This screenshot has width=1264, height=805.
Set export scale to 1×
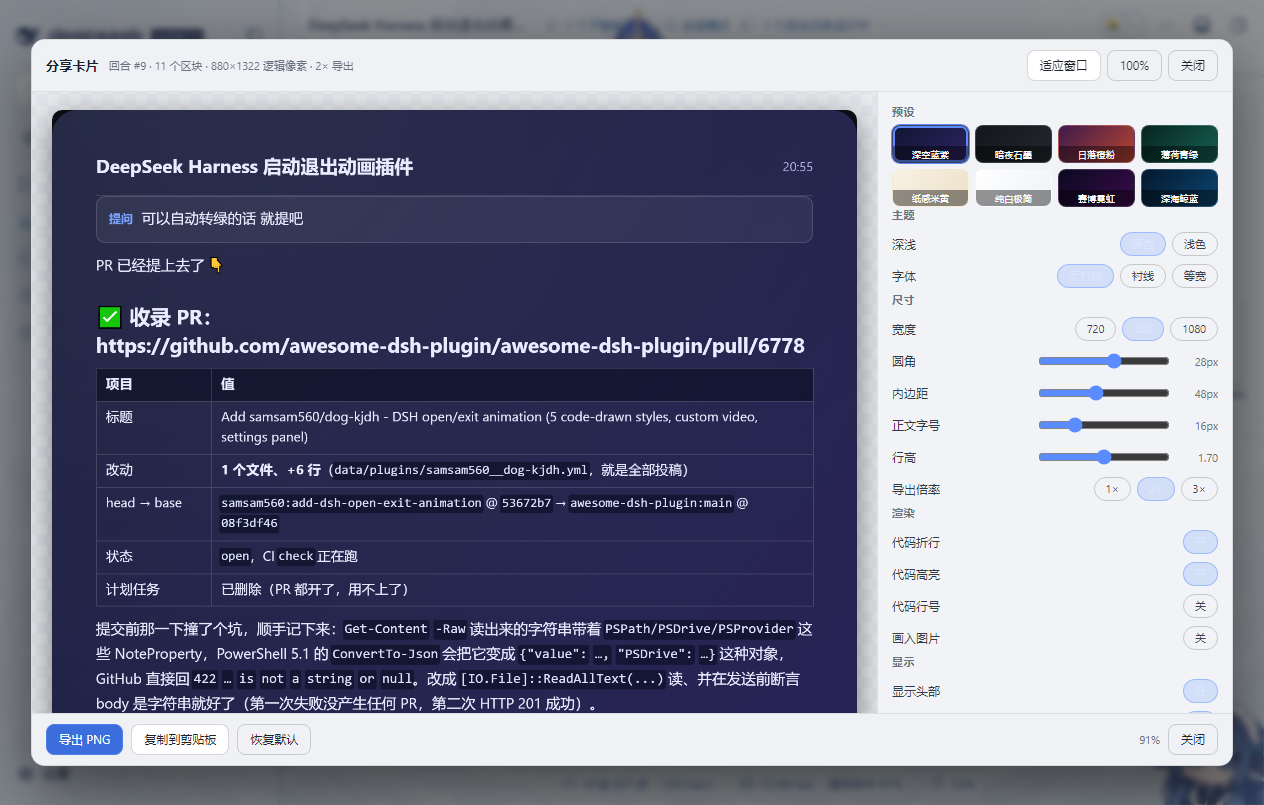(1113, 490)
